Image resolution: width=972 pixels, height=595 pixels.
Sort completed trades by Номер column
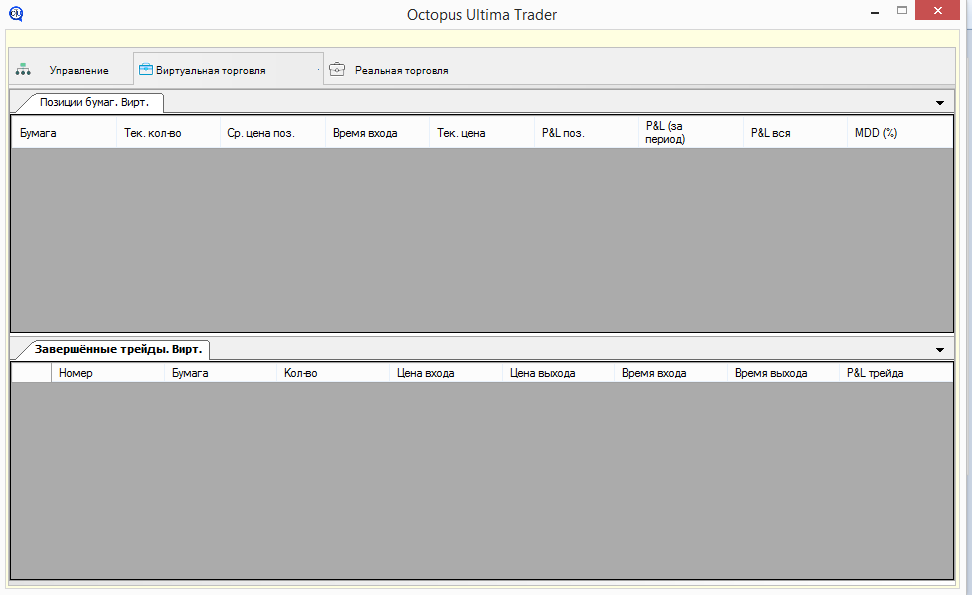108,373
